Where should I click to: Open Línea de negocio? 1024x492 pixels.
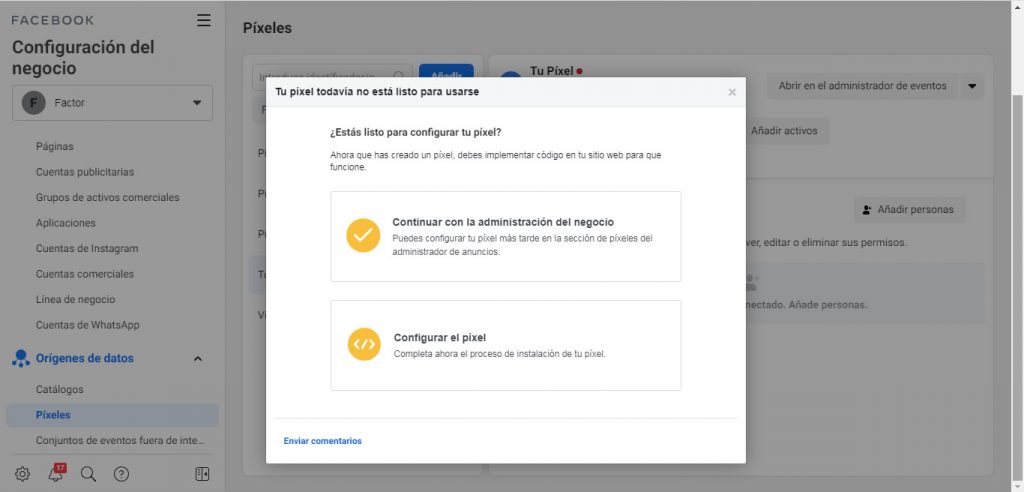coord(76,299)
